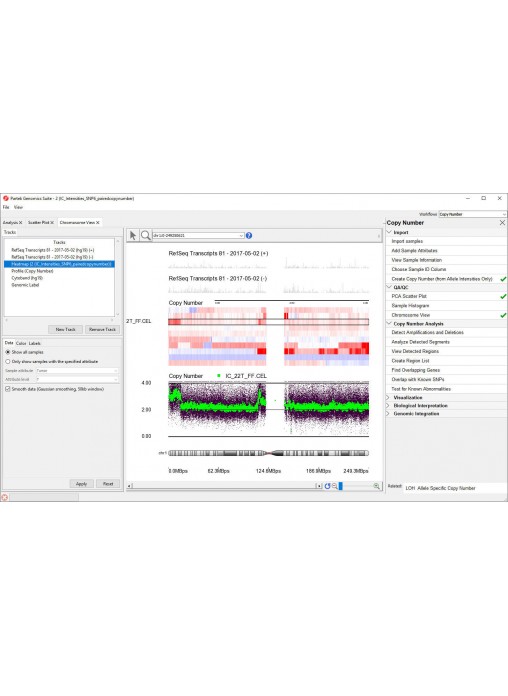Viewport: 508px width, 696px height.
Task: Activate the magnifier zoom tool
Action: (x=145, y=235)
